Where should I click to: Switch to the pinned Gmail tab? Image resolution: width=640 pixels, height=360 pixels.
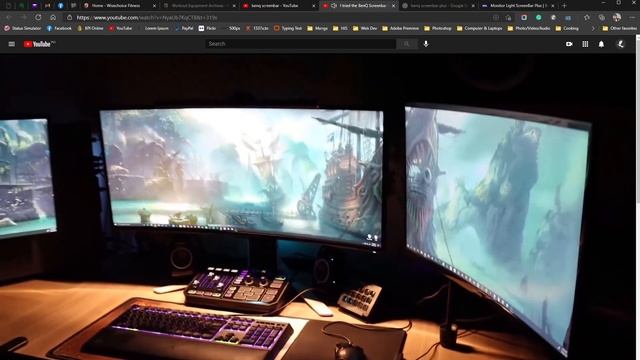tap(47, 6)
